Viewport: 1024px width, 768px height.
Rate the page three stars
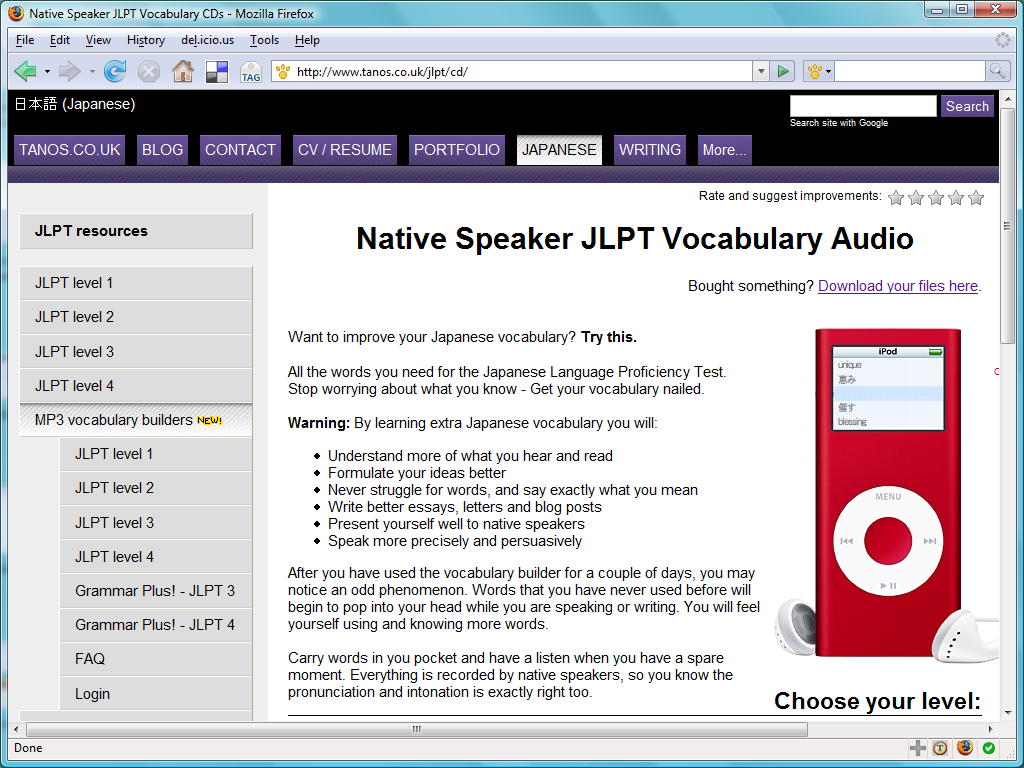[936, 198]
